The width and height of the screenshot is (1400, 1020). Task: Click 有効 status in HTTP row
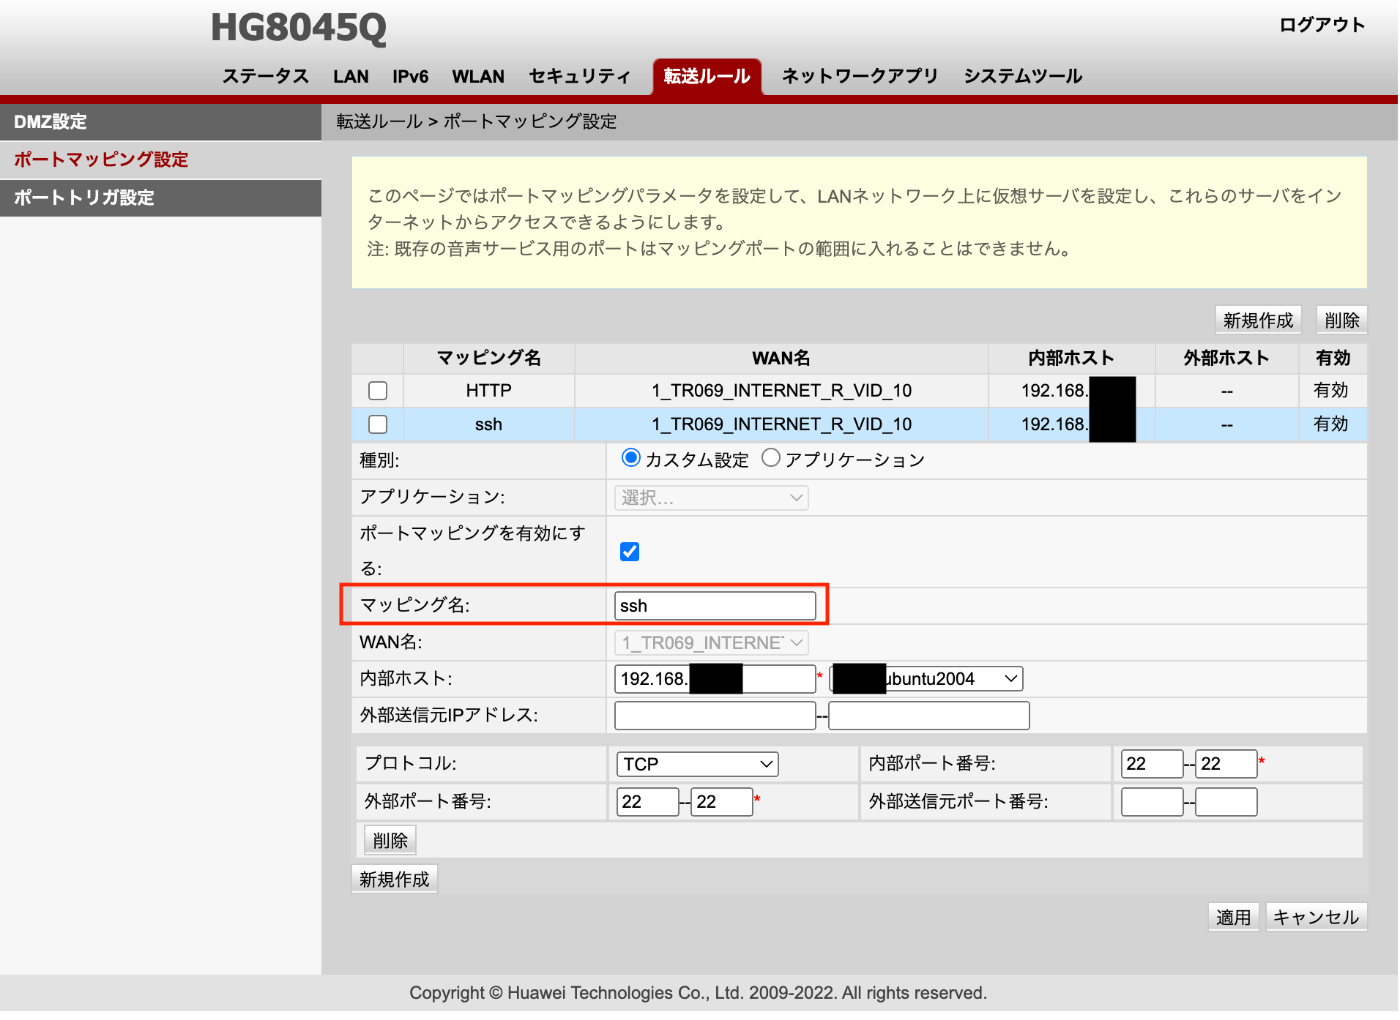click(1331, 391)
